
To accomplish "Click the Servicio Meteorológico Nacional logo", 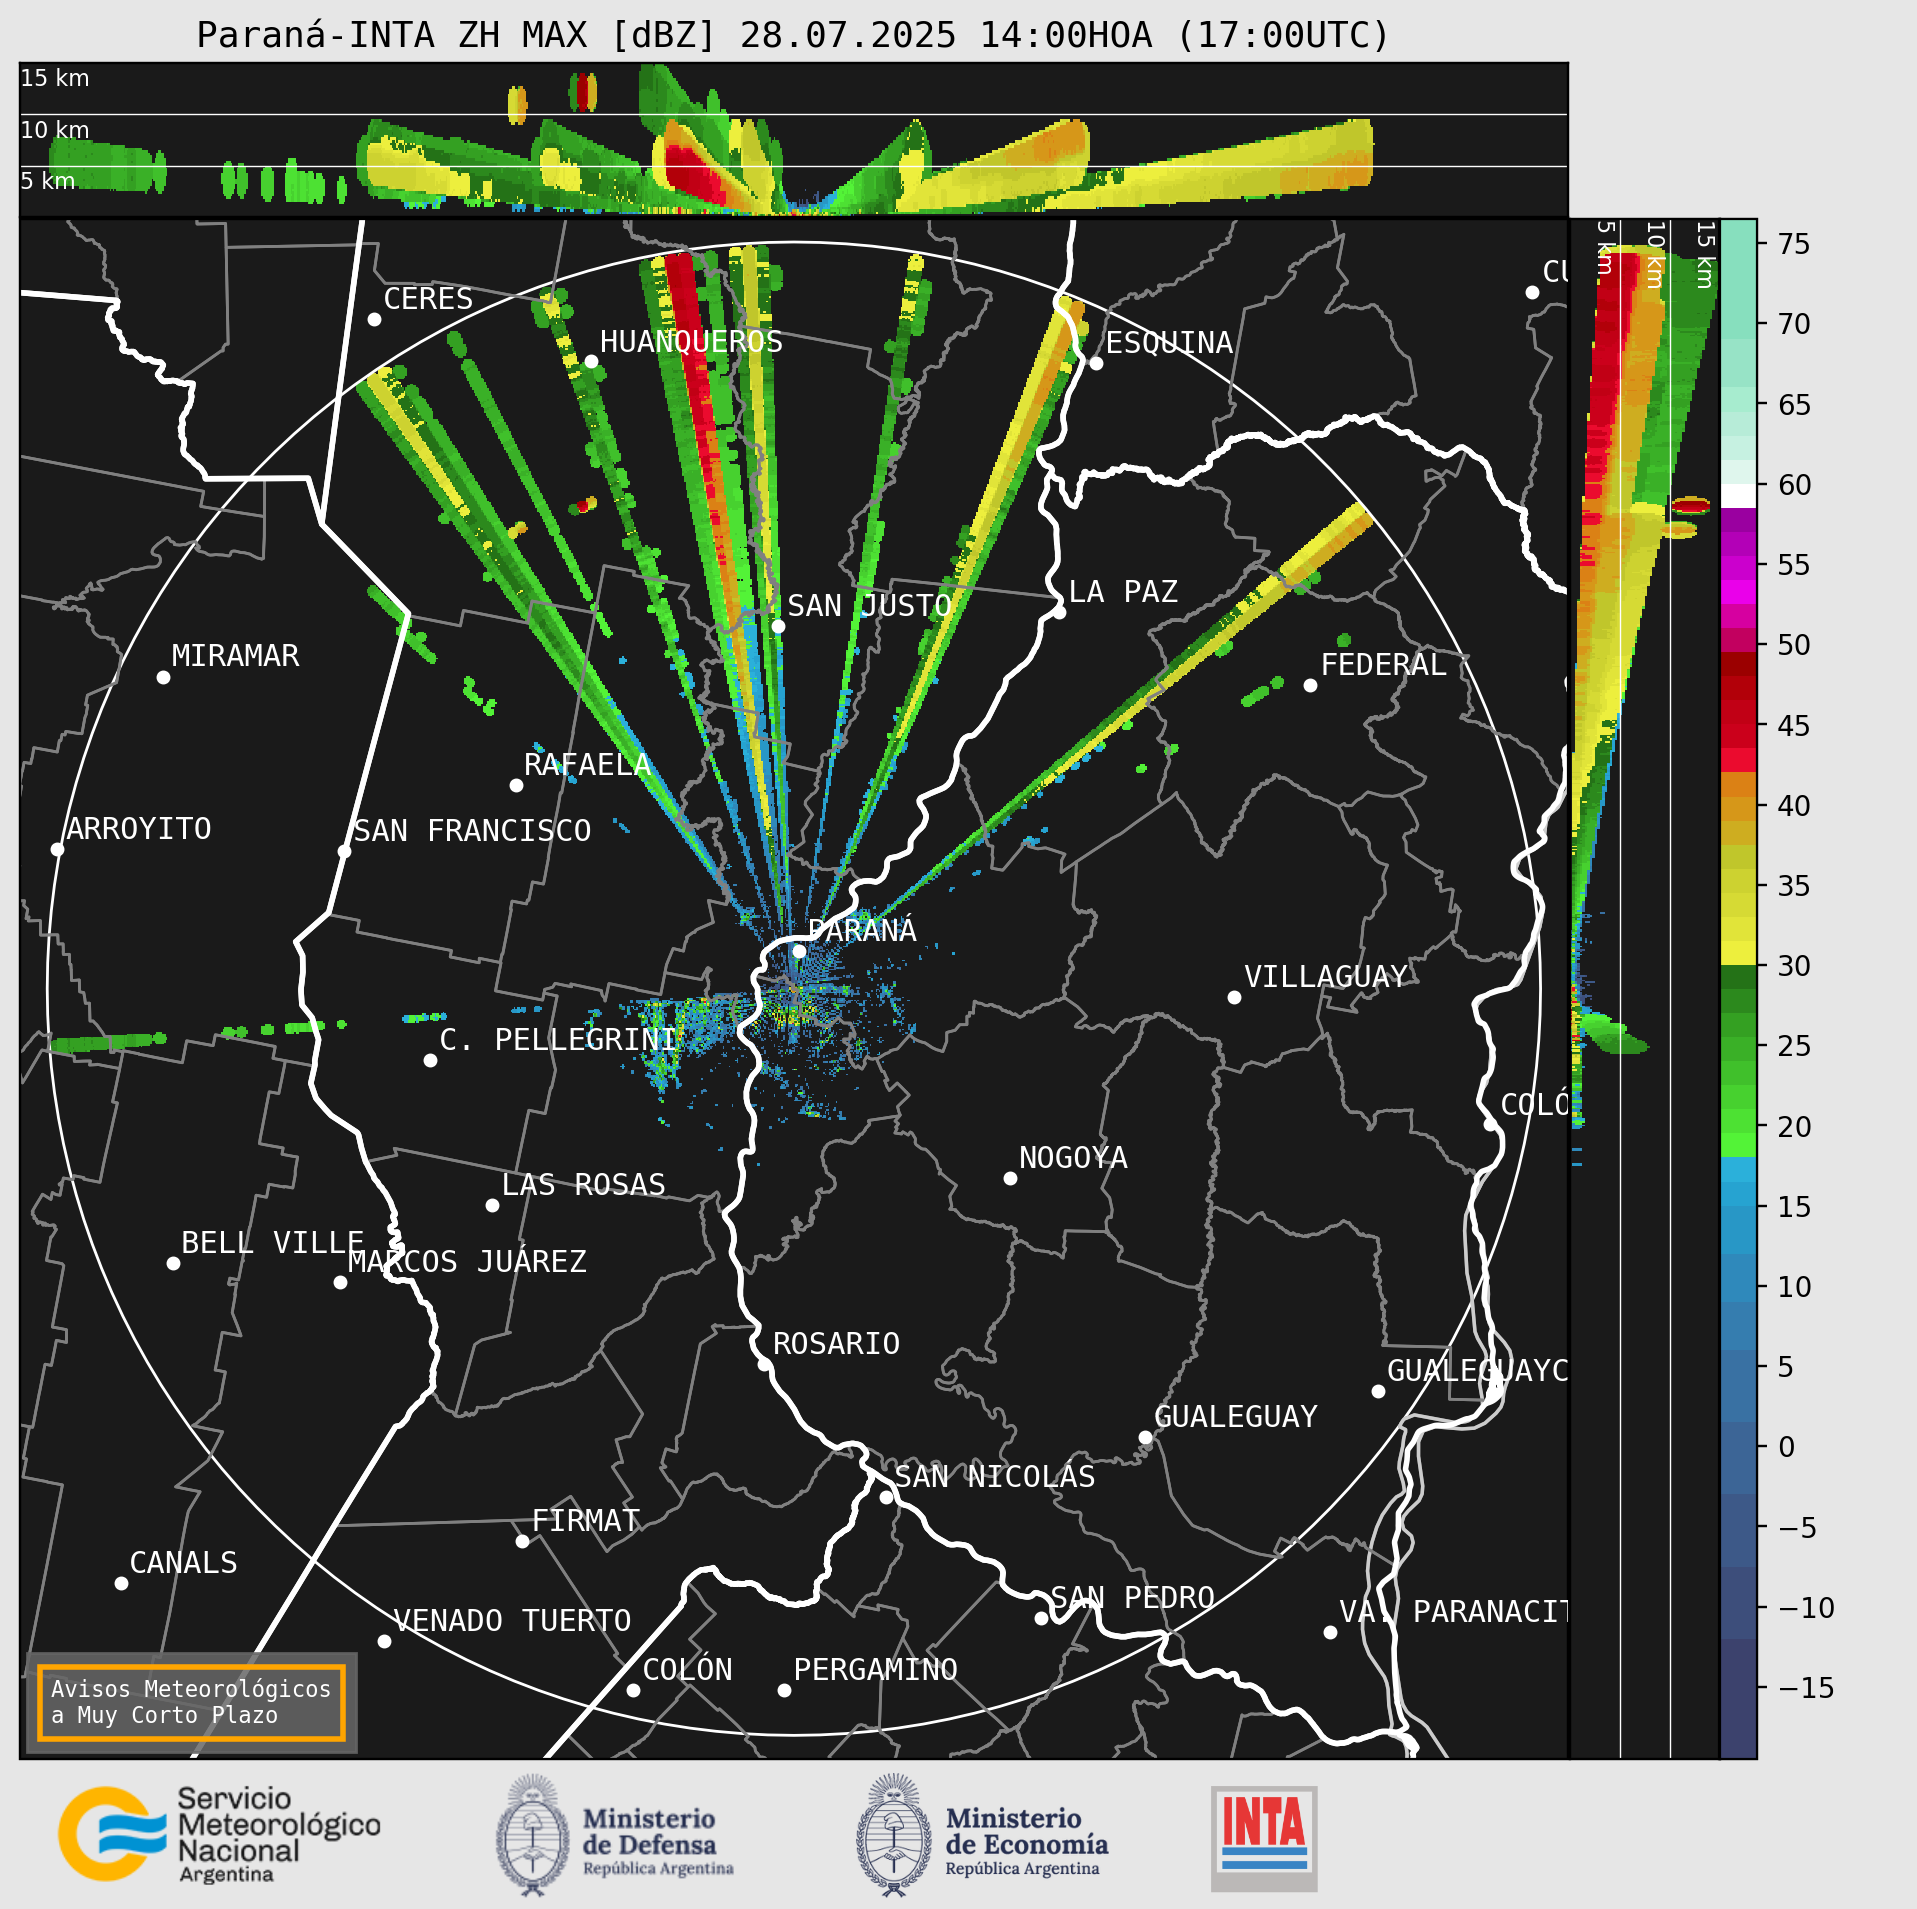I will coord(220,1834).
